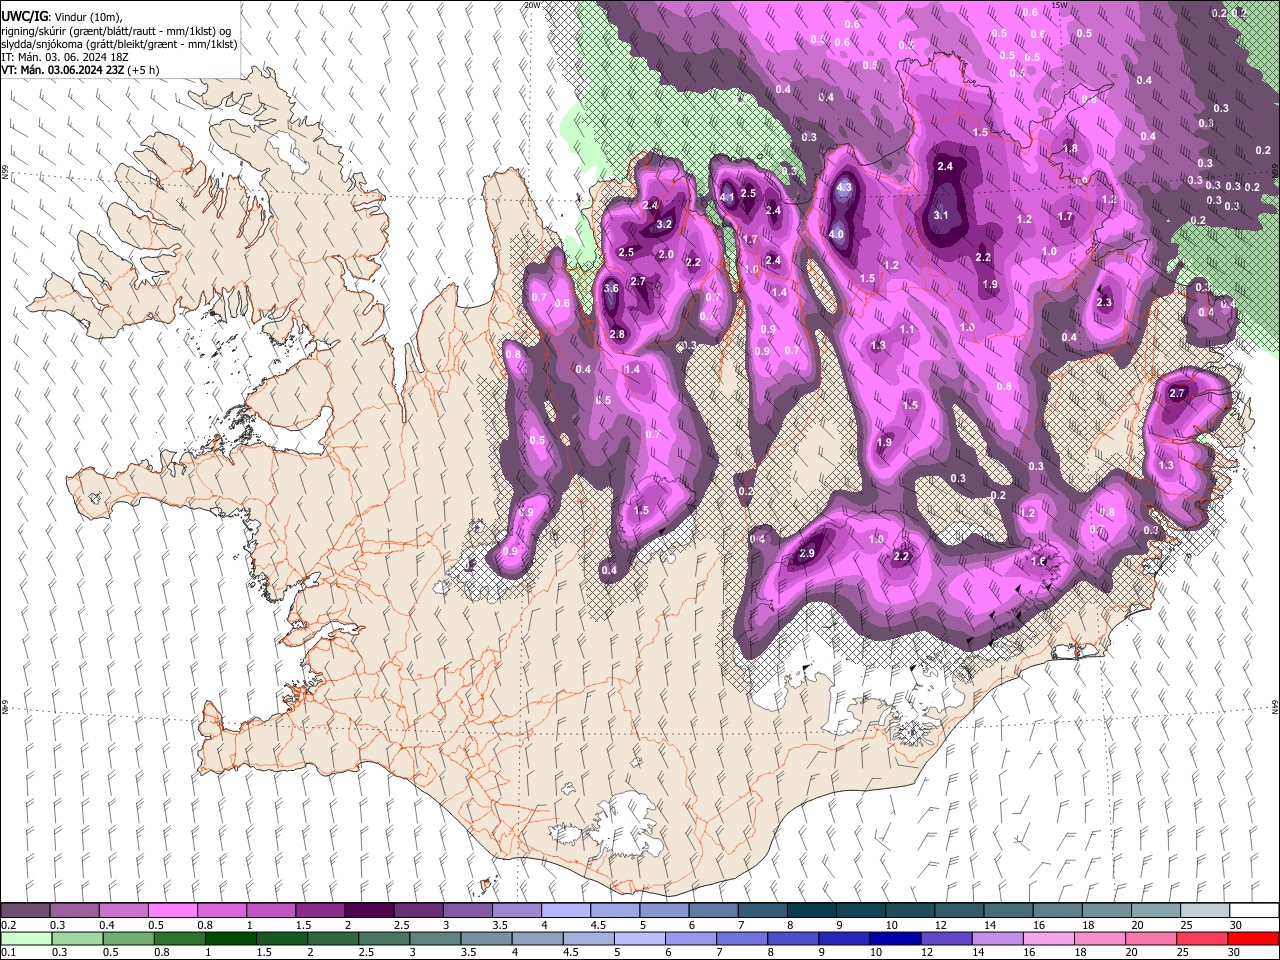Click the 2.0 precipitation value label
Screen dimensions: 1280x960
[666, 255]
